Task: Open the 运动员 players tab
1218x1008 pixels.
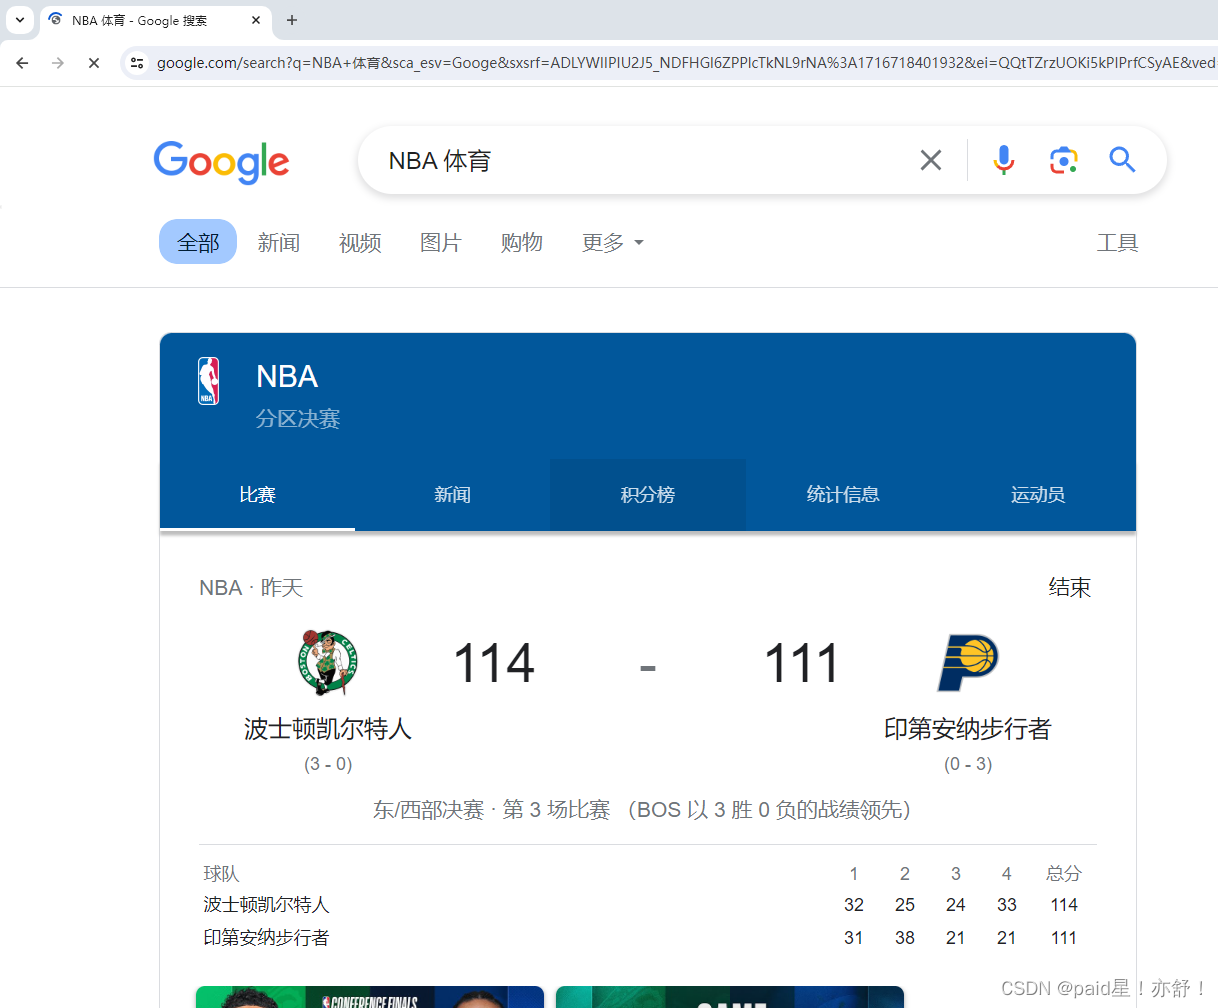Action: click(1038, 495)
